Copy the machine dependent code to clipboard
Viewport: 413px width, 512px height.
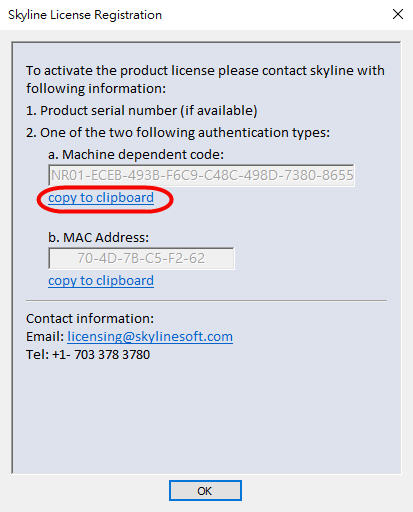point(101,198)
